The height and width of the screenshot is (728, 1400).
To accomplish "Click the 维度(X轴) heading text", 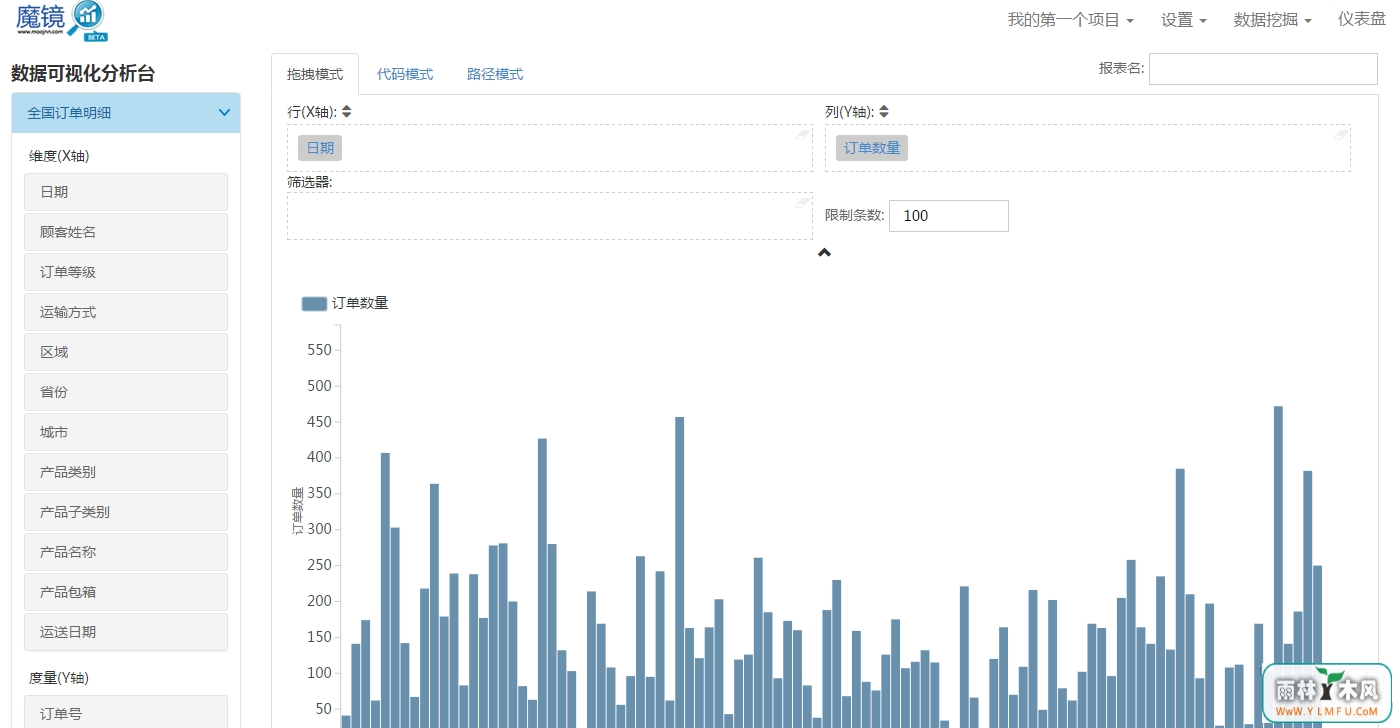I will point(59,156).
